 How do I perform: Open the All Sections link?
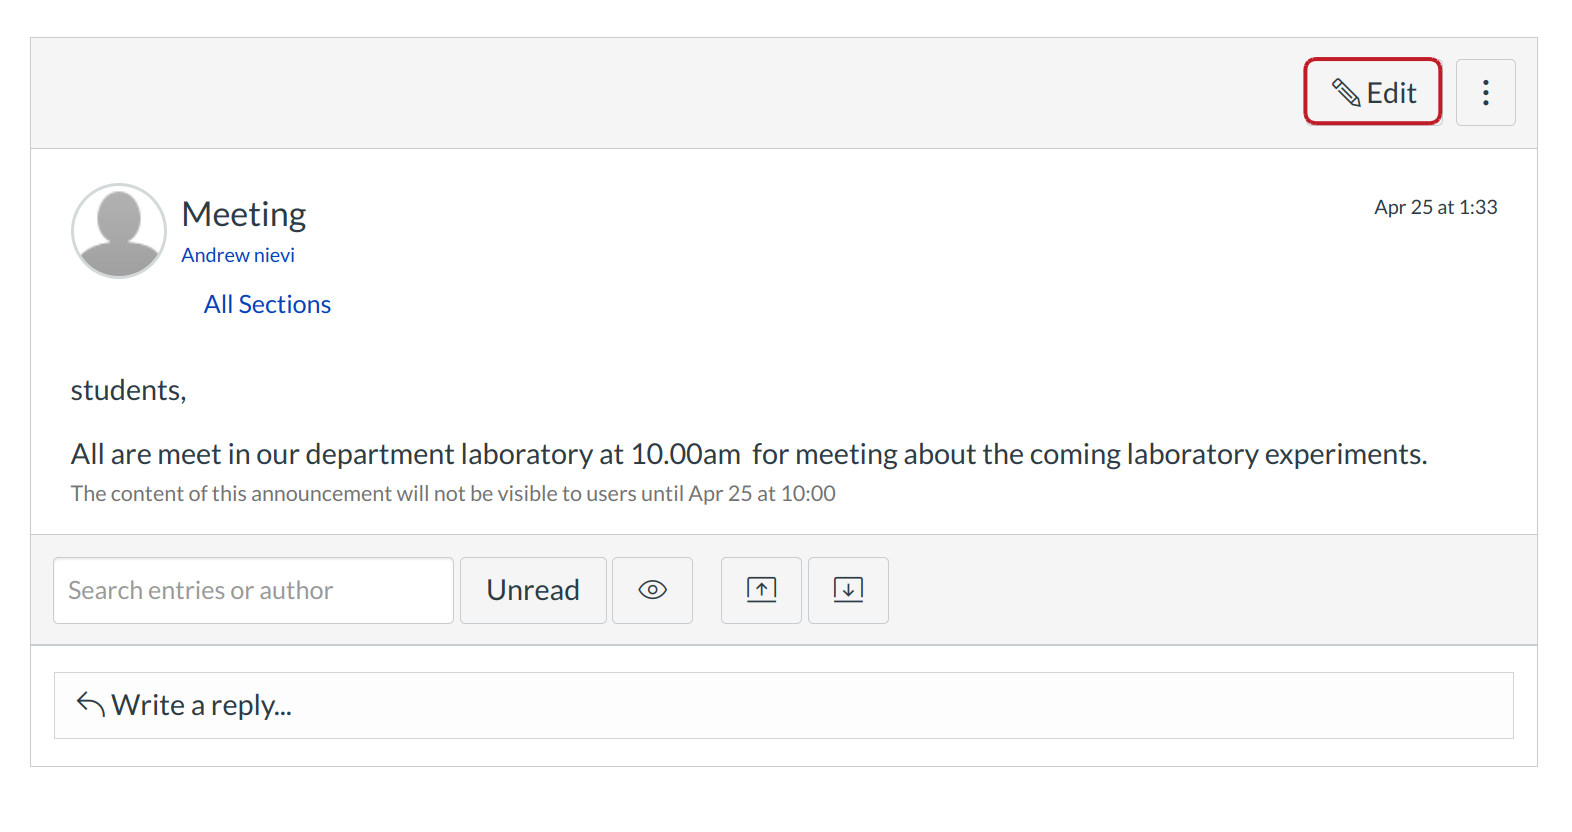click(267, 304)
